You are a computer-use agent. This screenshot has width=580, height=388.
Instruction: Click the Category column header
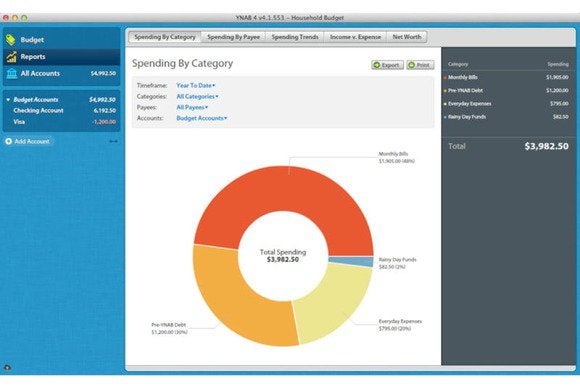pyautogui.click(x=458, y=64)
